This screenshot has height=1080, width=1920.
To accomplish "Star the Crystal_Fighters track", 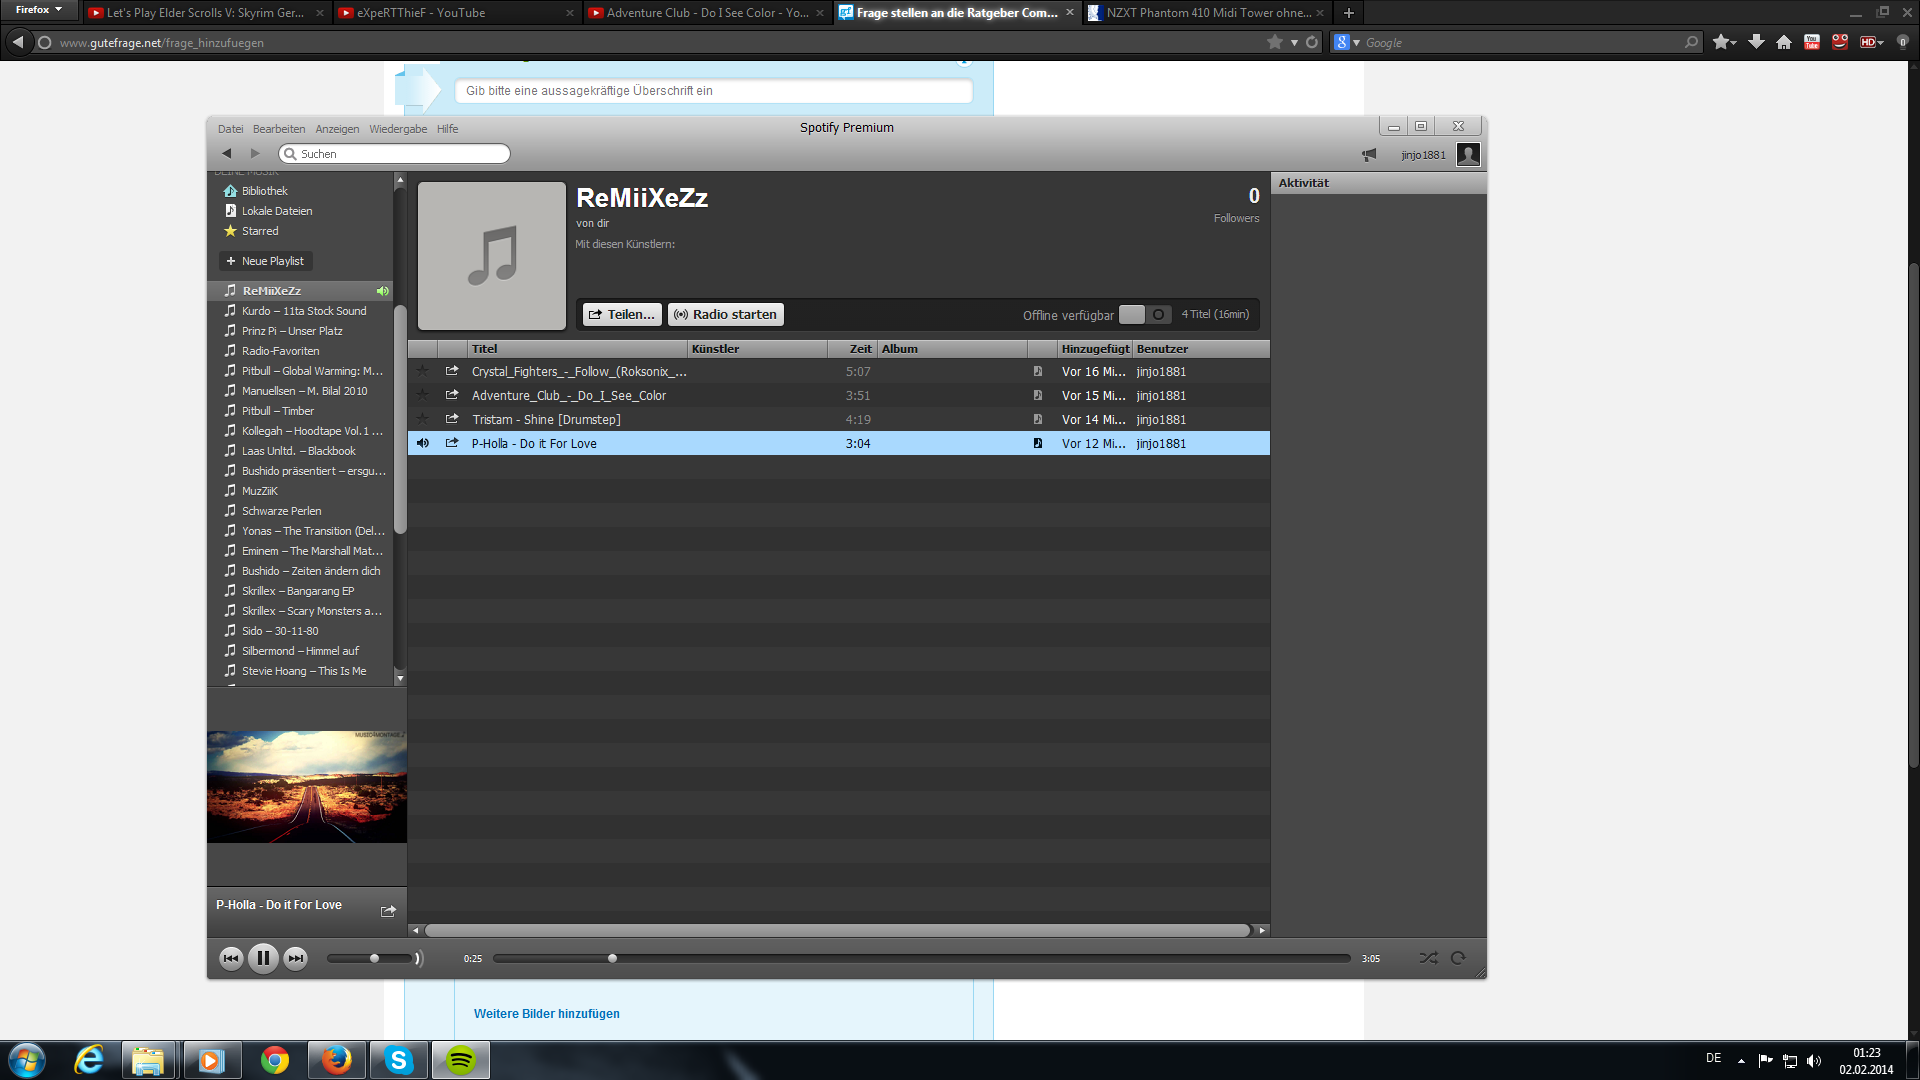I will pyautogui.click(x=423, y=371).
